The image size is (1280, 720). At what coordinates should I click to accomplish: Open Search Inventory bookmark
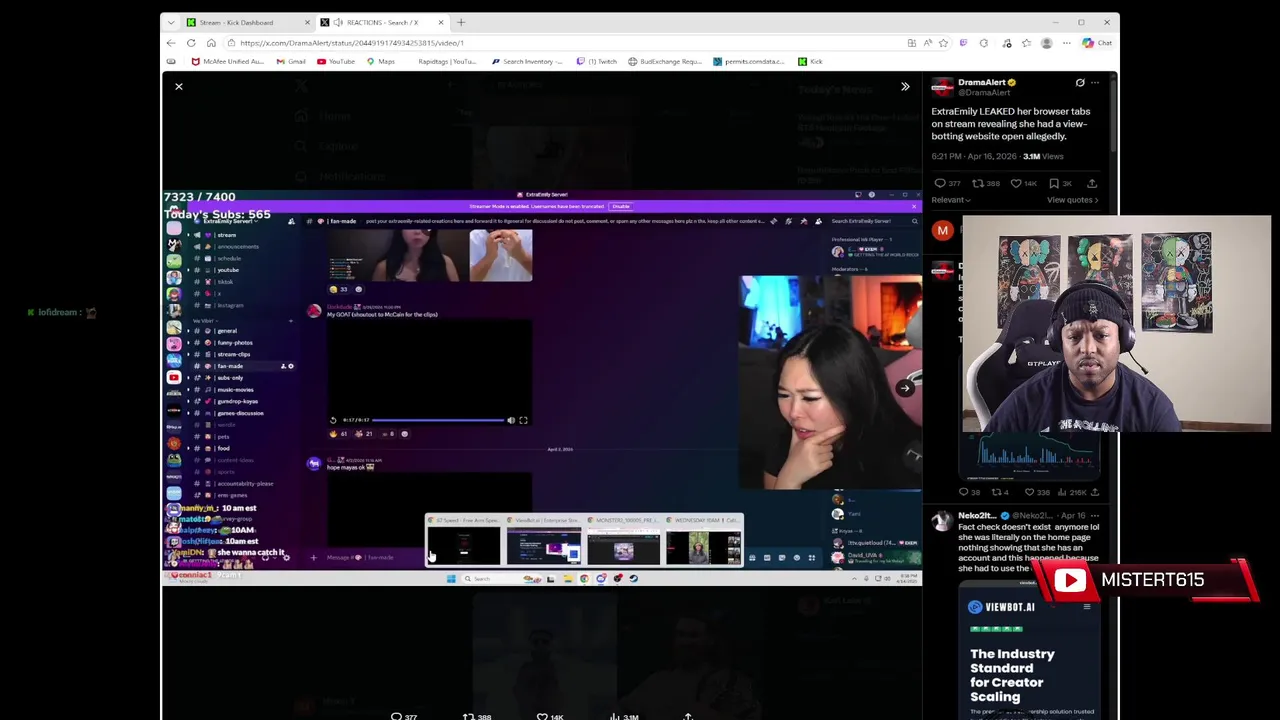click(x=527, y=62)
